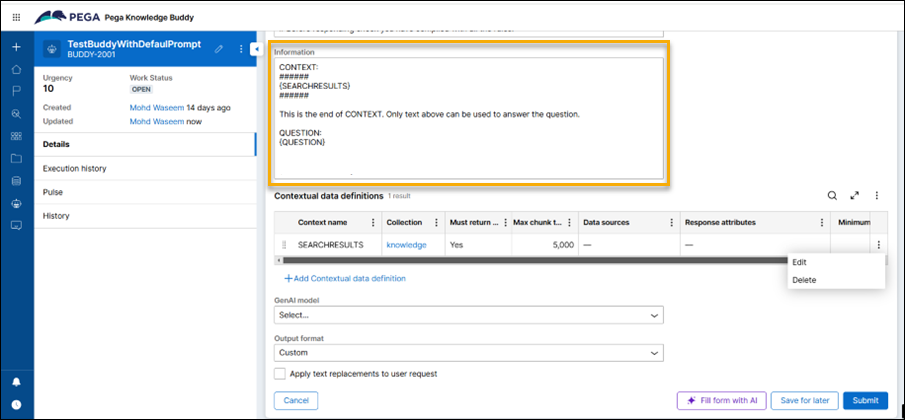This screenshot has width=905, height=420.
Task: Open Collection column menu
Action: pos(436,222)
